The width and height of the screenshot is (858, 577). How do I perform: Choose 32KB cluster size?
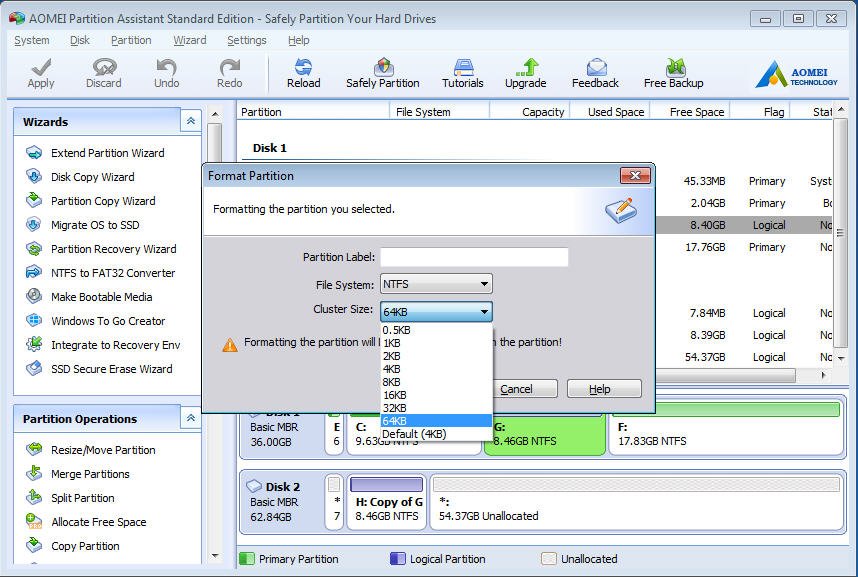(x=436, y=408)
